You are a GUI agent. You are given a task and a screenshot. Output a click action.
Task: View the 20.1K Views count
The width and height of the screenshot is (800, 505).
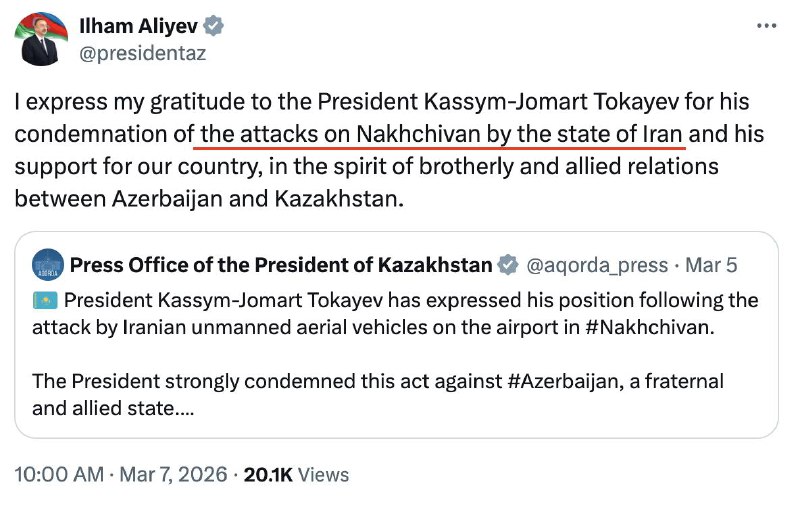click(295, 474)
